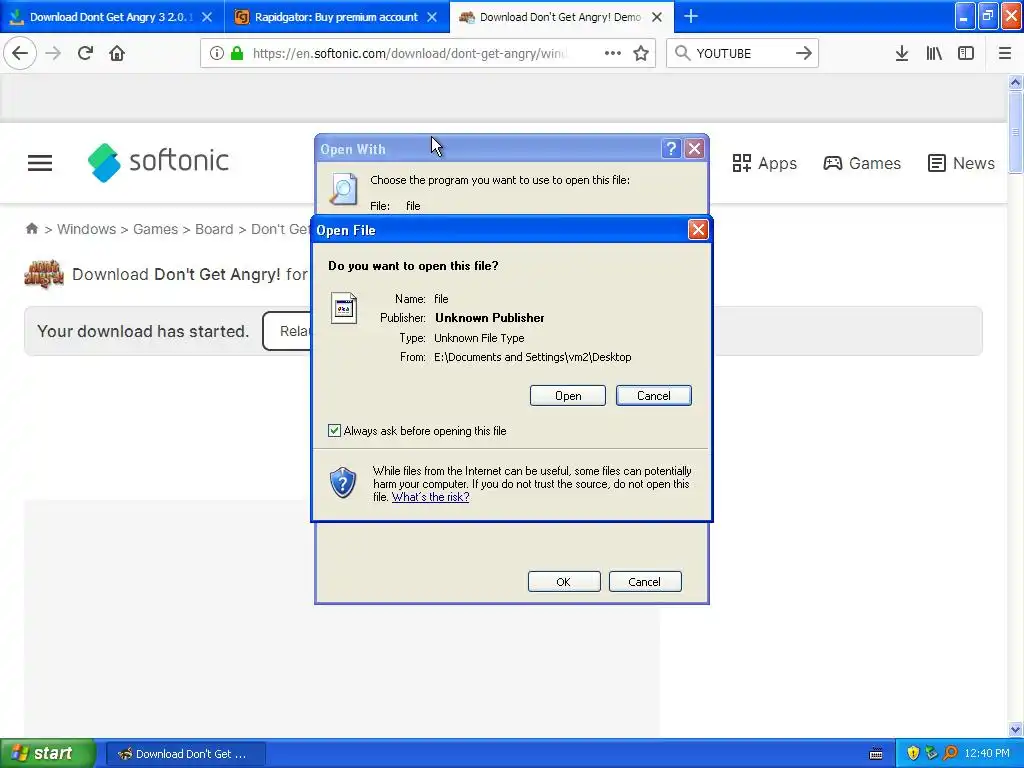This screenshot has height=768, width=1024.
Task: Click the Firefox address bar URL
Action: click(410, 53)
